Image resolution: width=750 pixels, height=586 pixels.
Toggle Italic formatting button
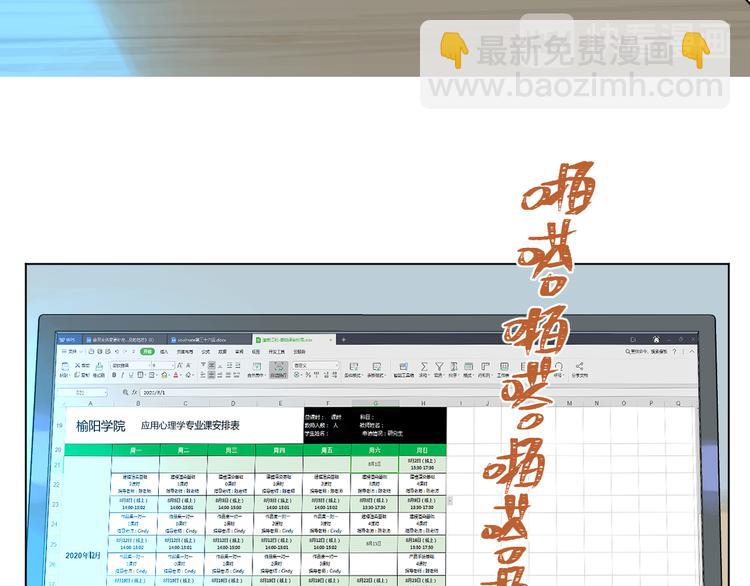click(123, 375)
